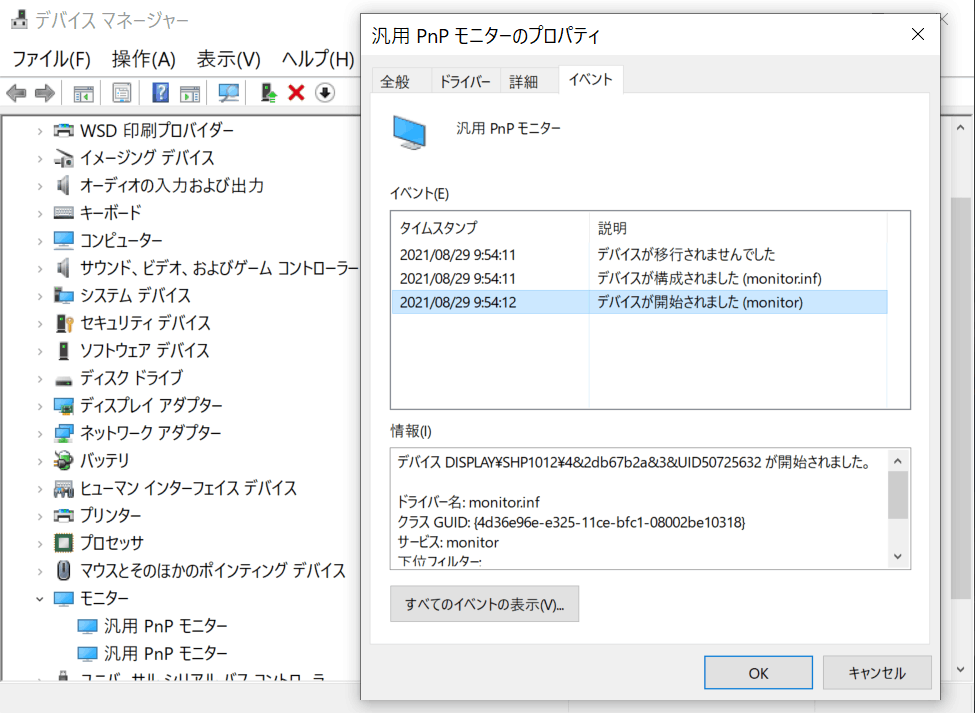Click the ソフトウェア デバイス icon
975x713 pixels.
63,350
